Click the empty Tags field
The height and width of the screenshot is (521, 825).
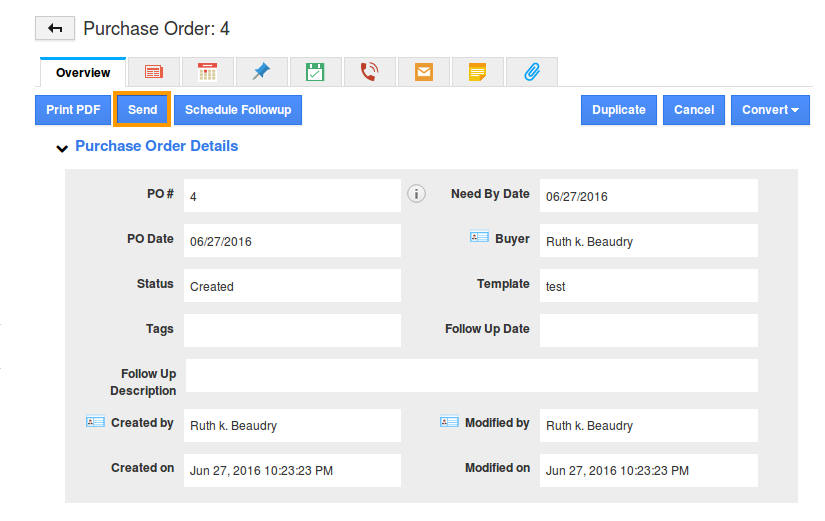click(292, 330)
